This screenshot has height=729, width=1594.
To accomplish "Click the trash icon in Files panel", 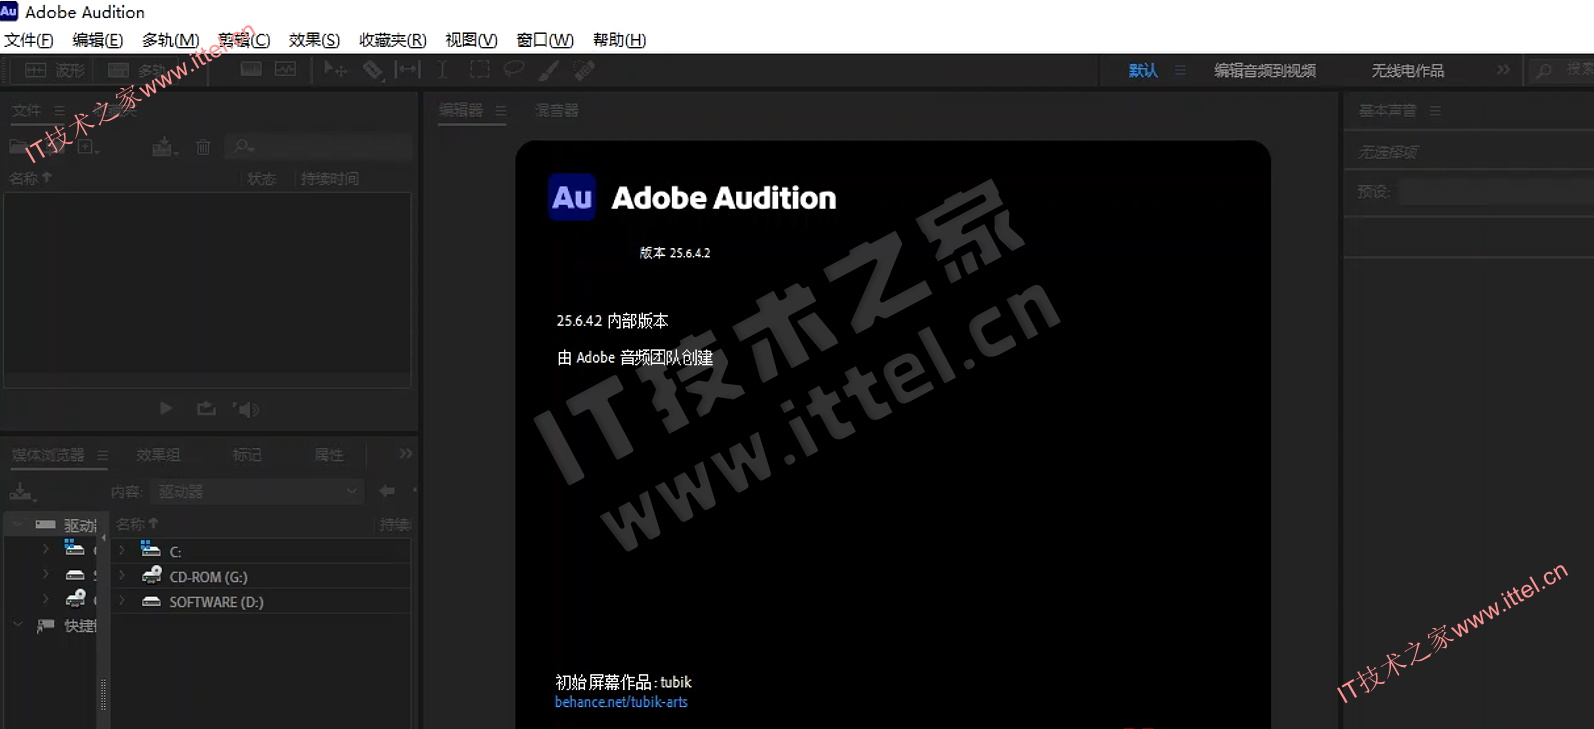I will [x=203, y=148].
